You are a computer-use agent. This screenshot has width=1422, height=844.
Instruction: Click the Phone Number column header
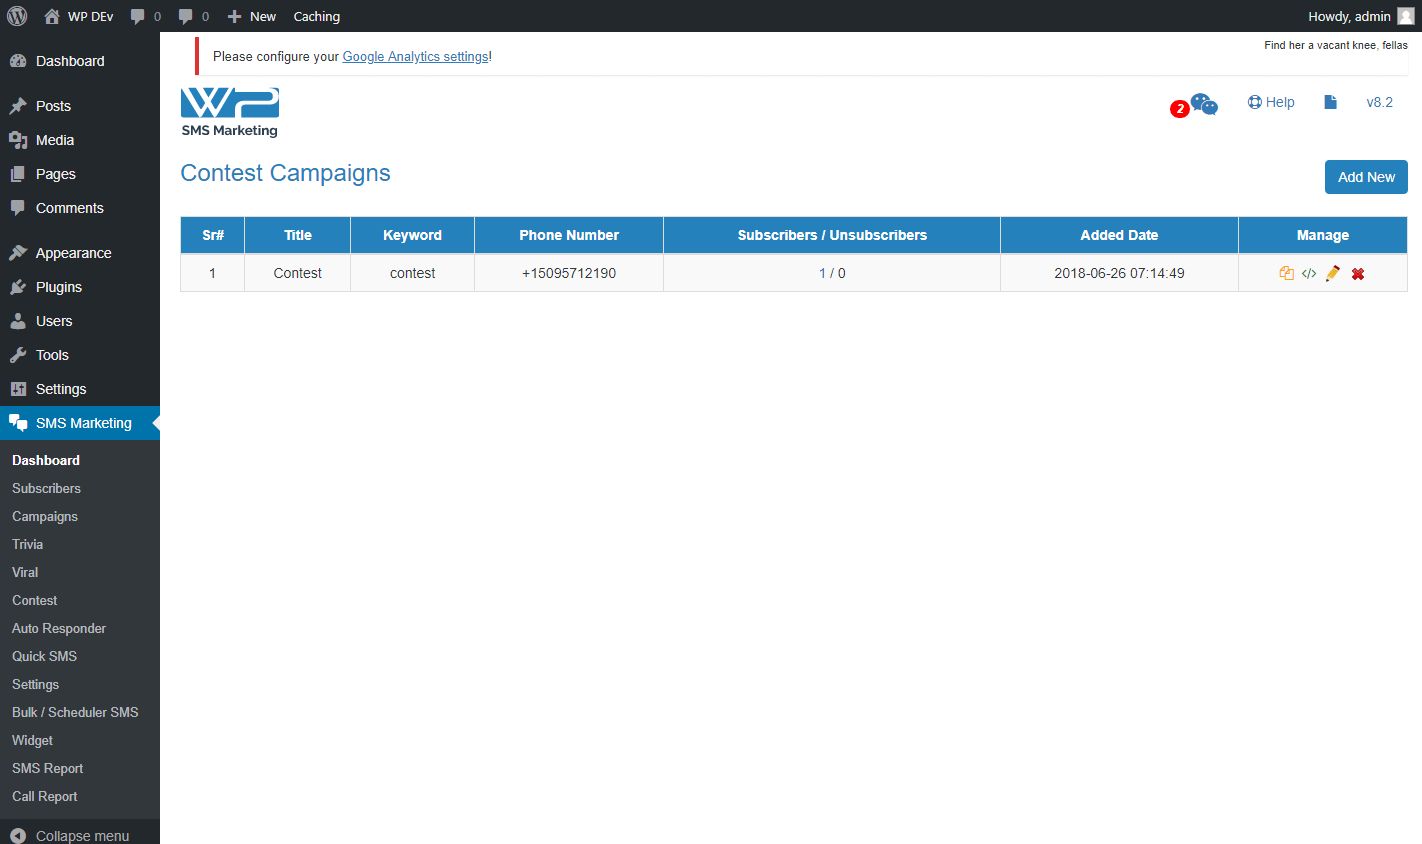569,235
